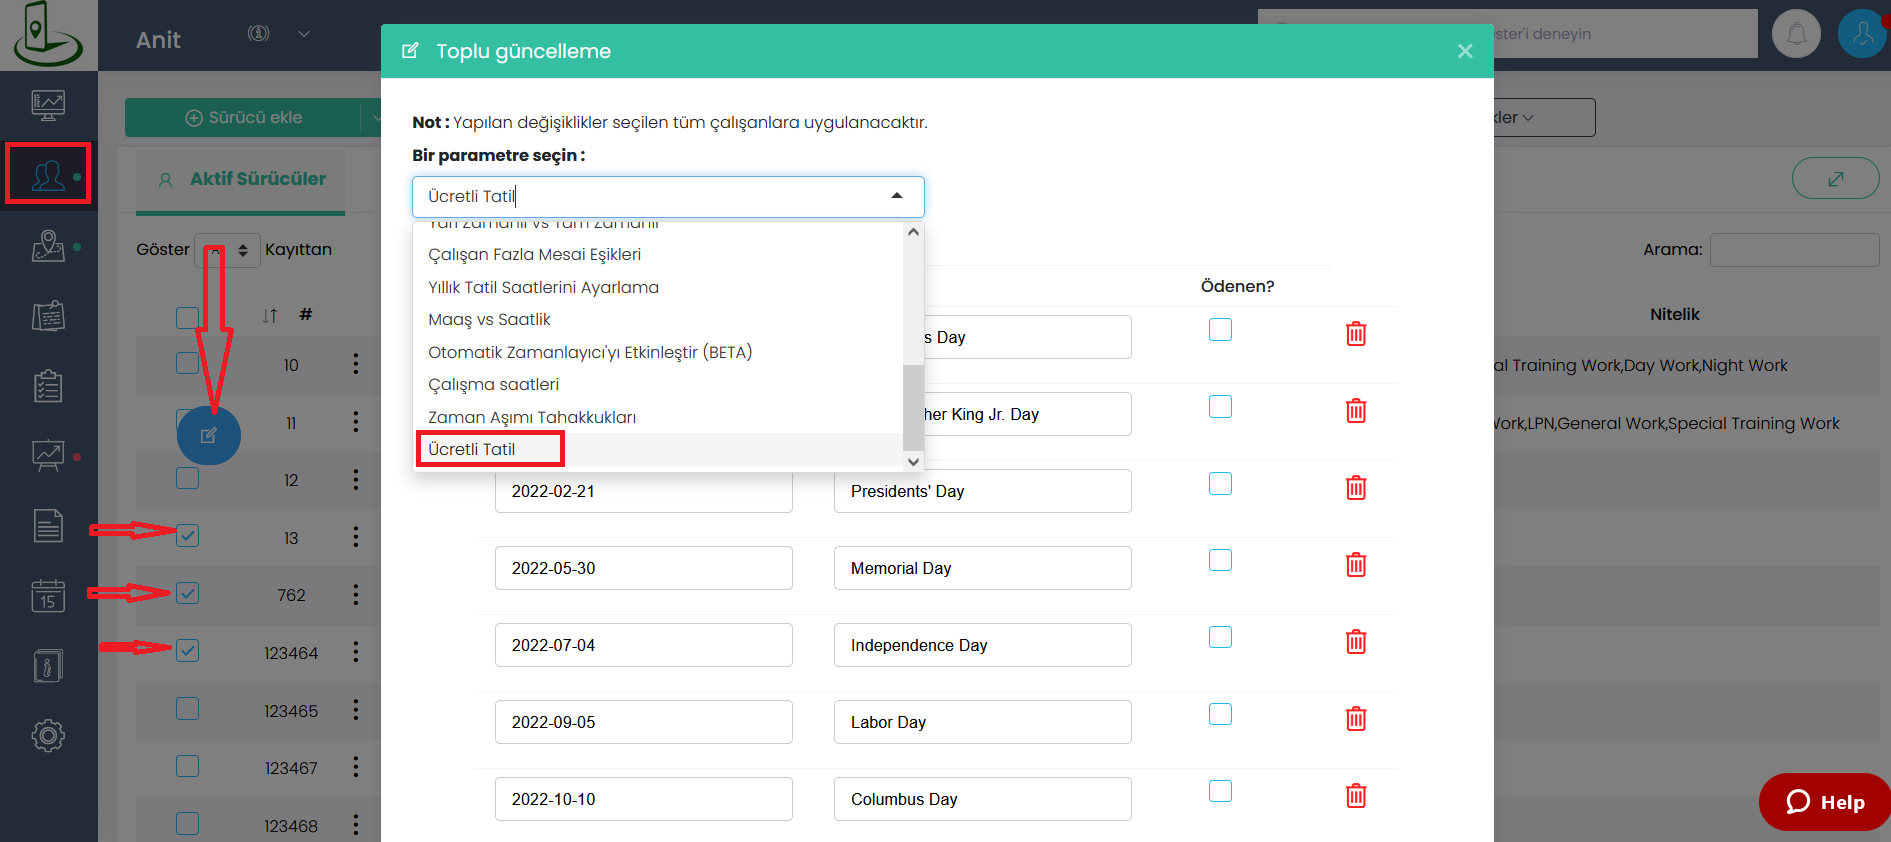1891x842 pixels.
Task: Uncheck the row 762 checkbox
Action: point(188,593)
